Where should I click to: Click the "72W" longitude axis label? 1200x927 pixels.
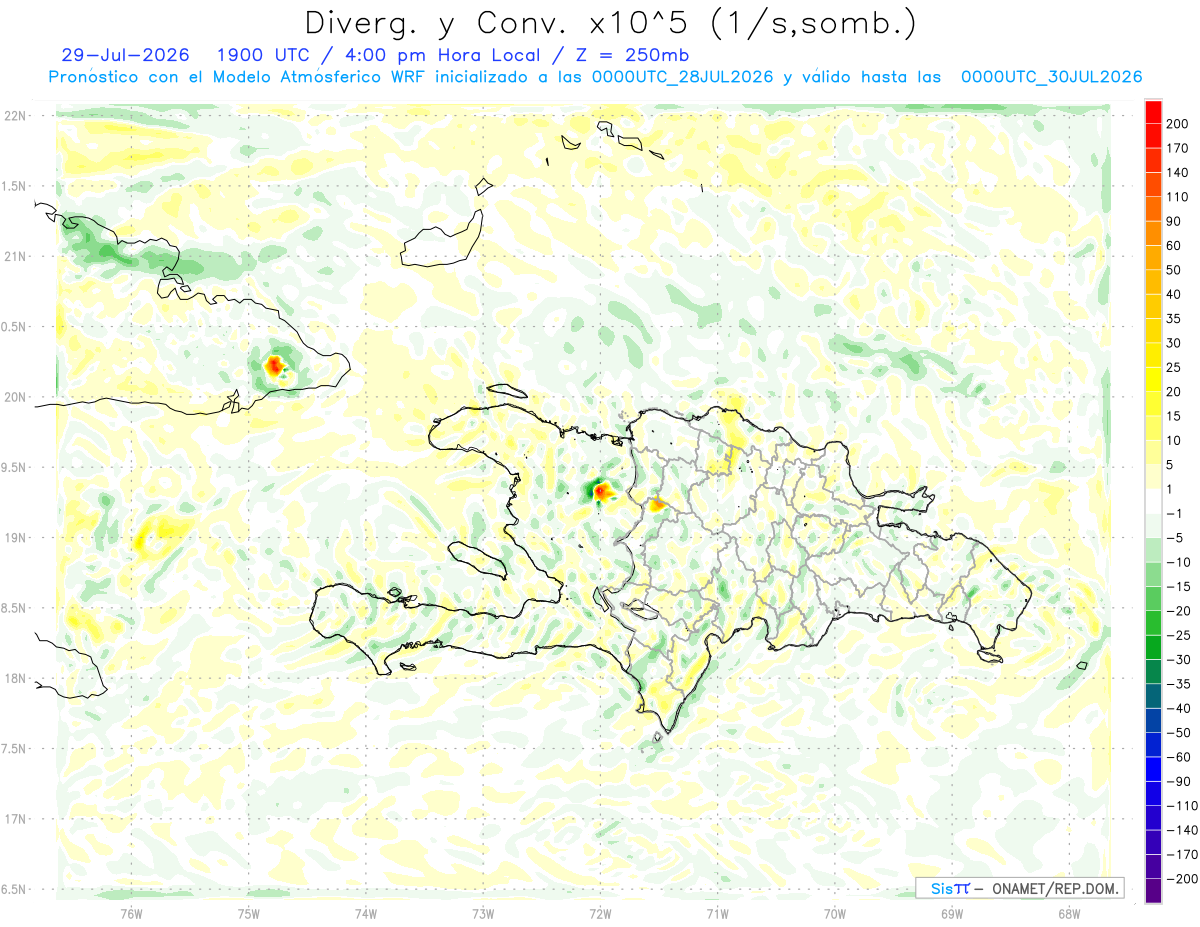pyautogui.click(x=600, y=913)
